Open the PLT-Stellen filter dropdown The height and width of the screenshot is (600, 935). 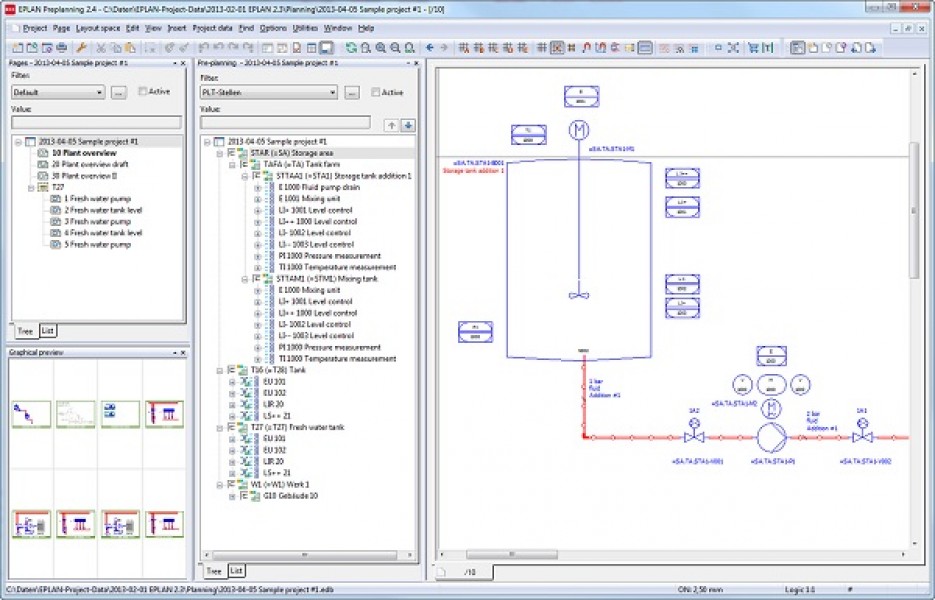coord(332,92)
